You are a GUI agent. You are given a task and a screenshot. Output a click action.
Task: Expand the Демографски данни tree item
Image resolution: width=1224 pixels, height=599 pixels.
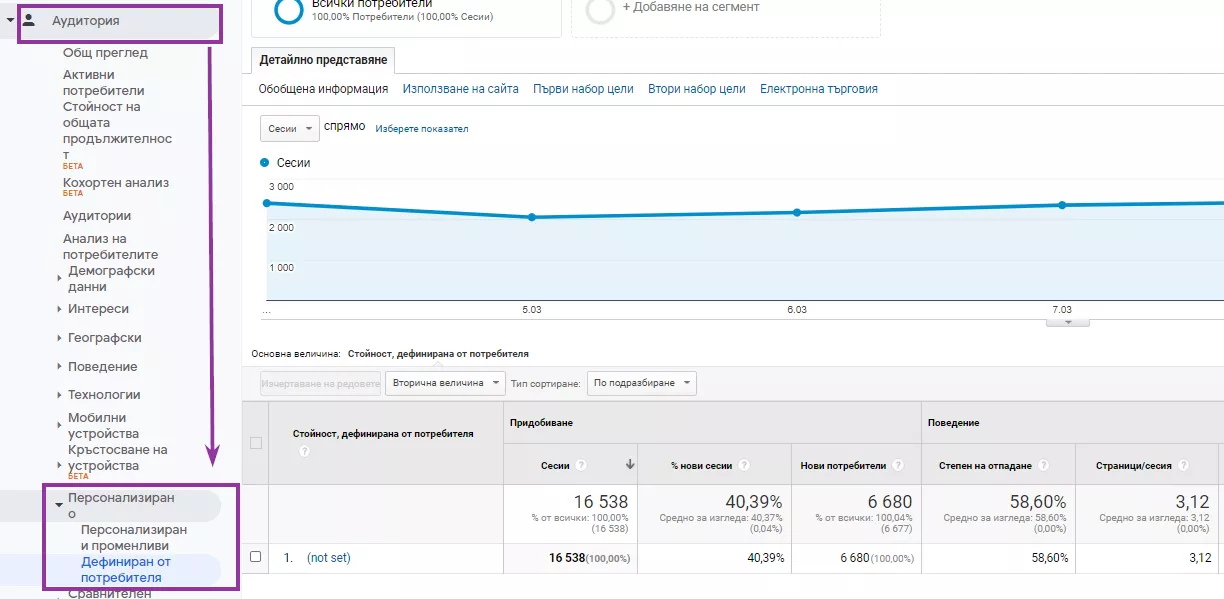pyautogui.click(x=59, y=278)
